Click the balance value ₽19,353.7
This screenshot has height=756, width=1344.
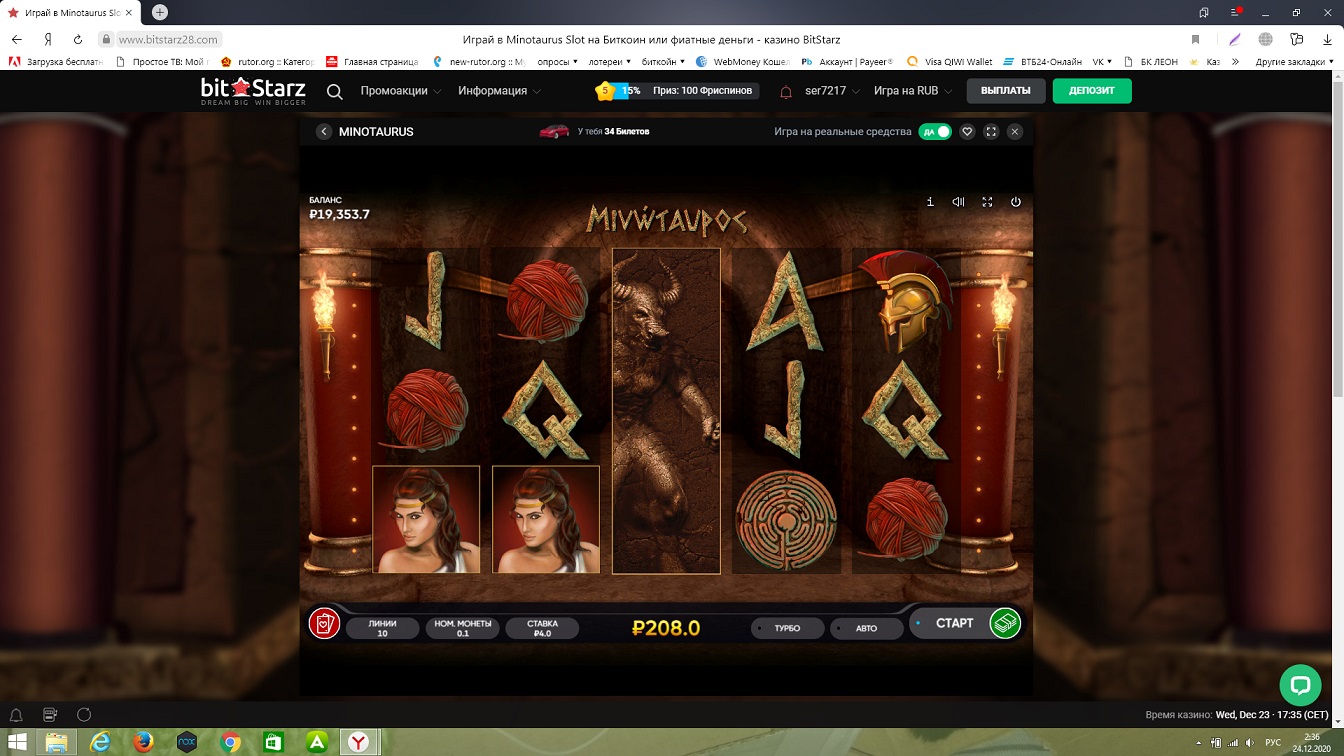(x=339, y=214)
